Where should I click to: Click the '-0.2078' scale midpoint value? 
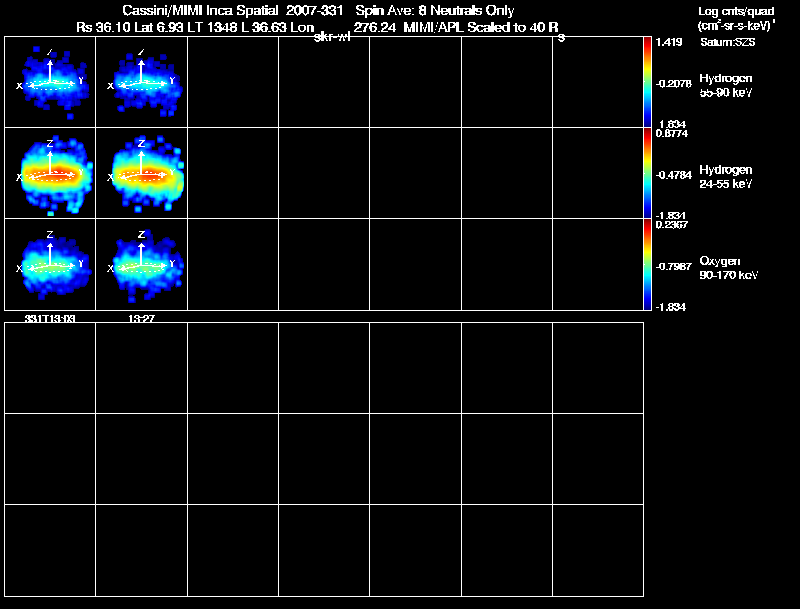(x=673, y=84)
